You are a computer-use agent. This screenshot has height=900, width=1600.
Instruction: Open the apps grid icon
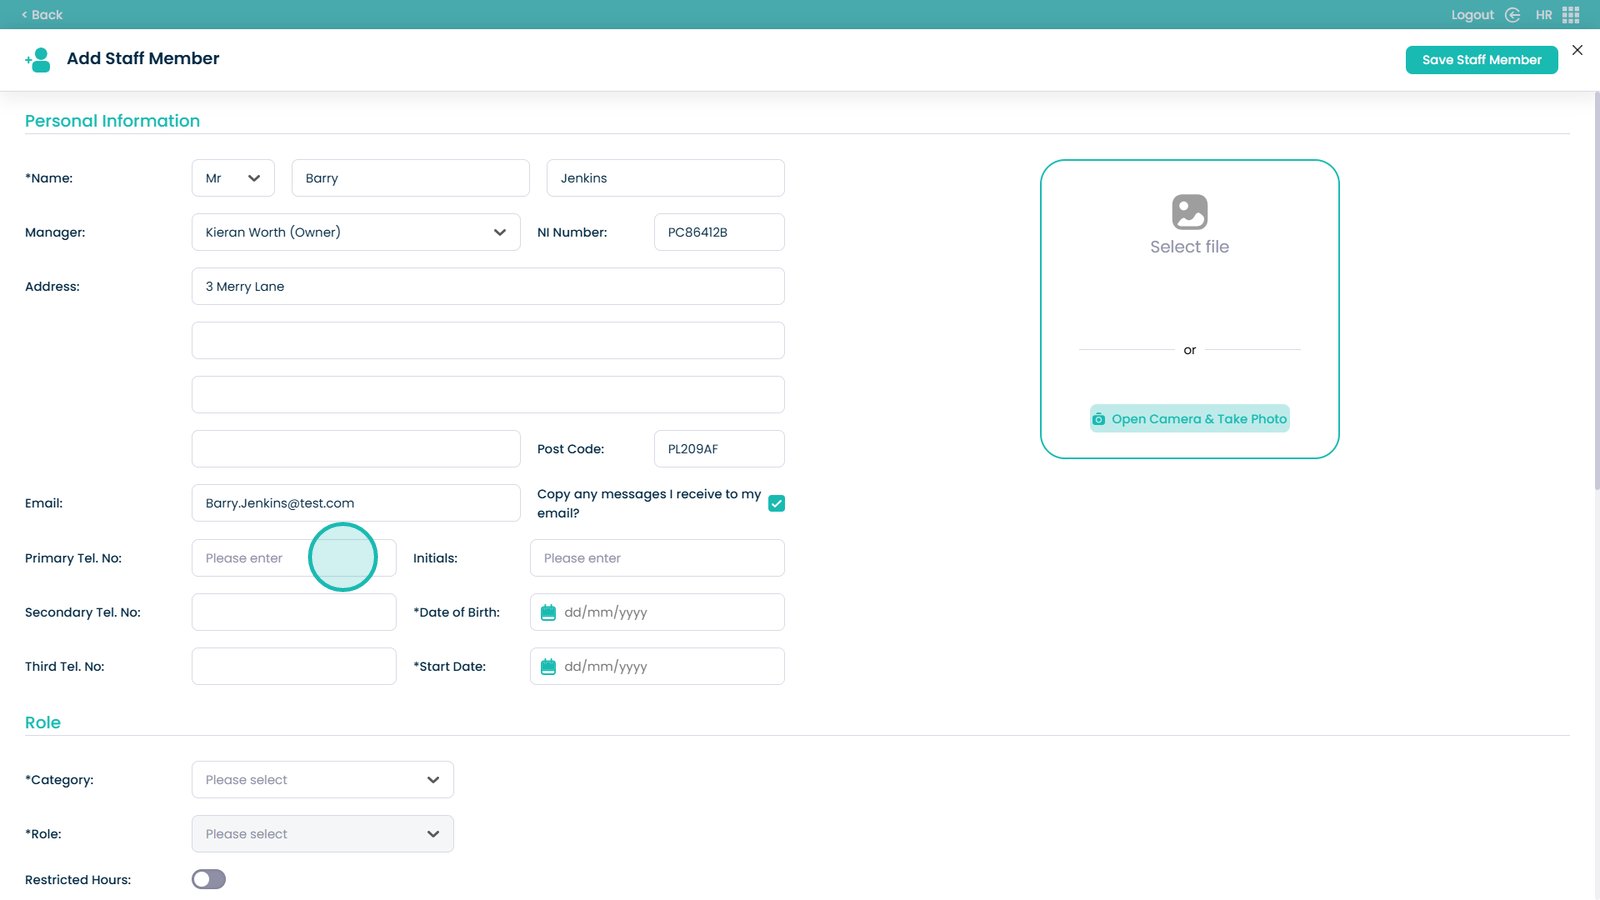click(1571, 15)
